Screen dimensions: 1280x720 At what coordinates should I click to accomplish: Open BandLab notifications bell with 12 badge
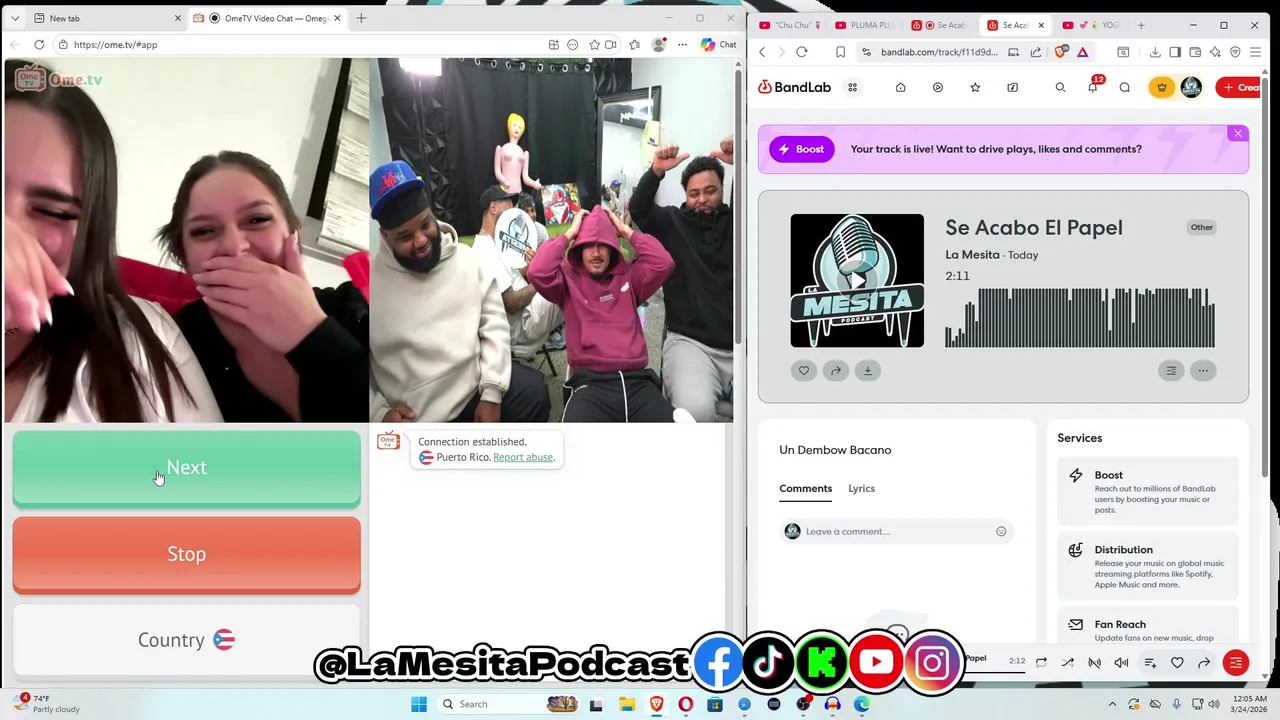[1093, 87]
